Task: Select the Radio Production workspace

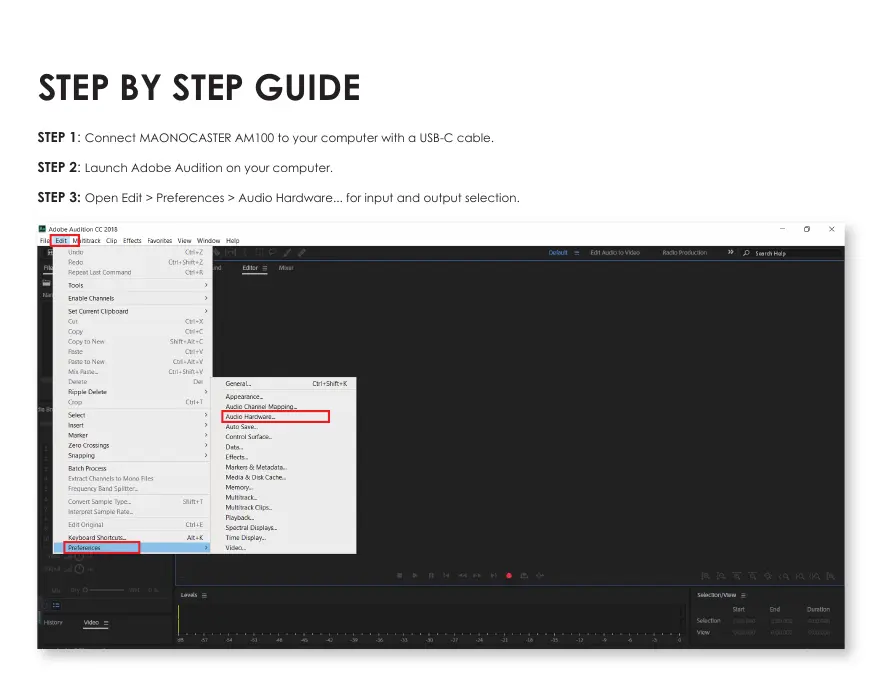Action: [x=685, y=253]
